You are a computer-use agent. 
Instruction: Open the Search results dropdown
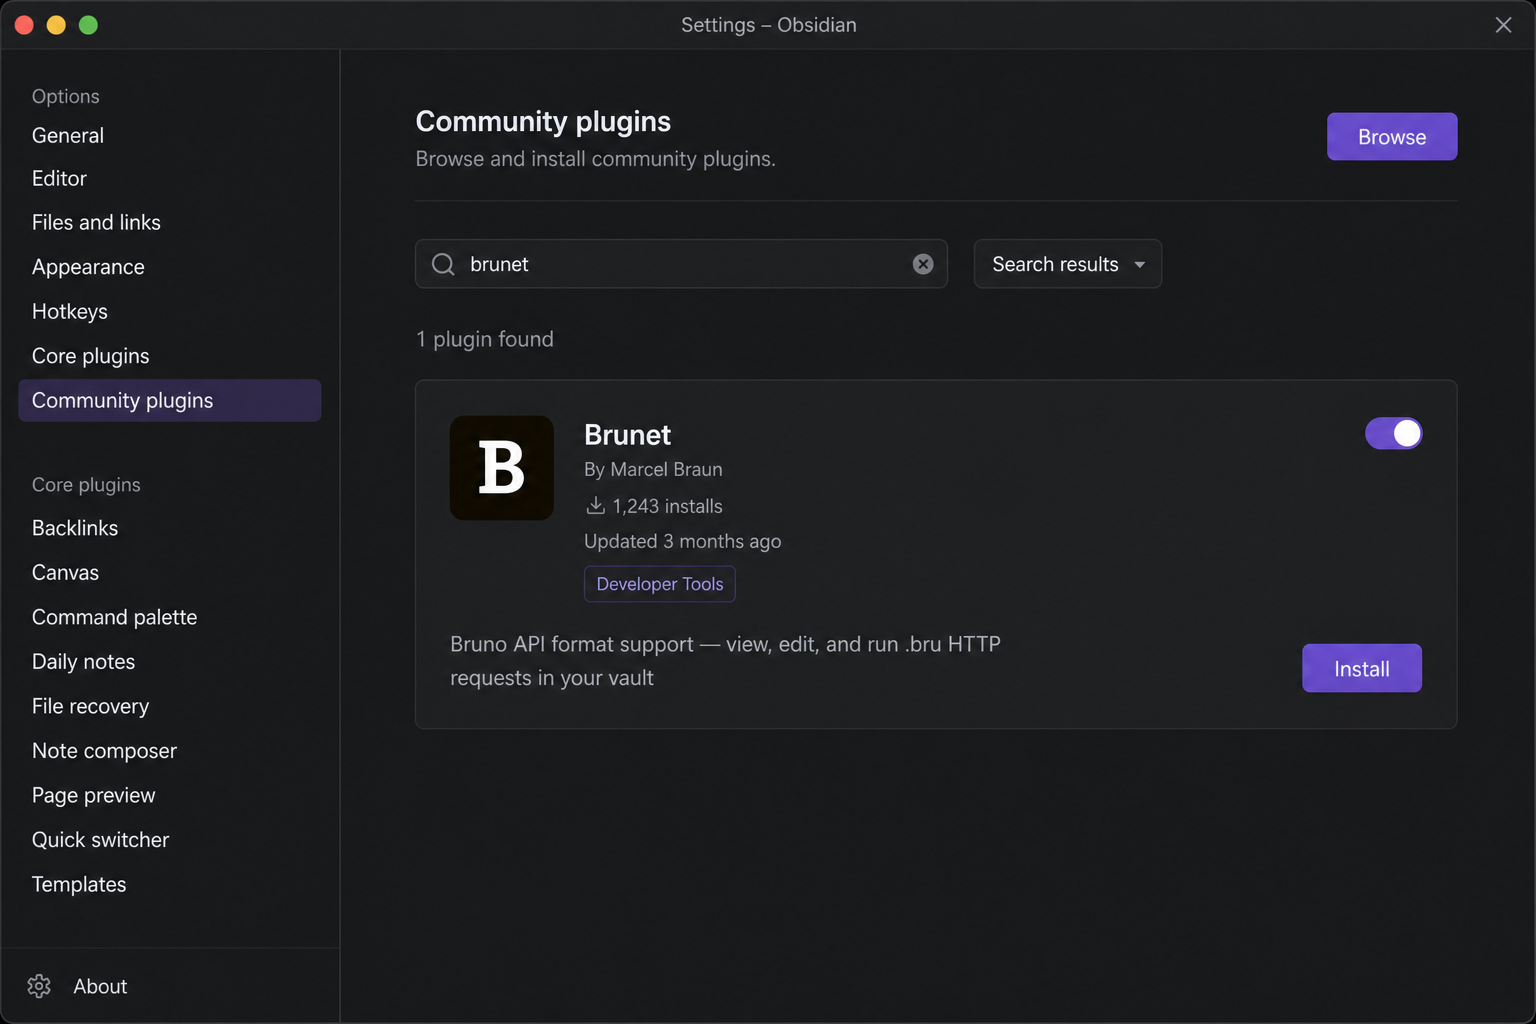(1068, 264)
